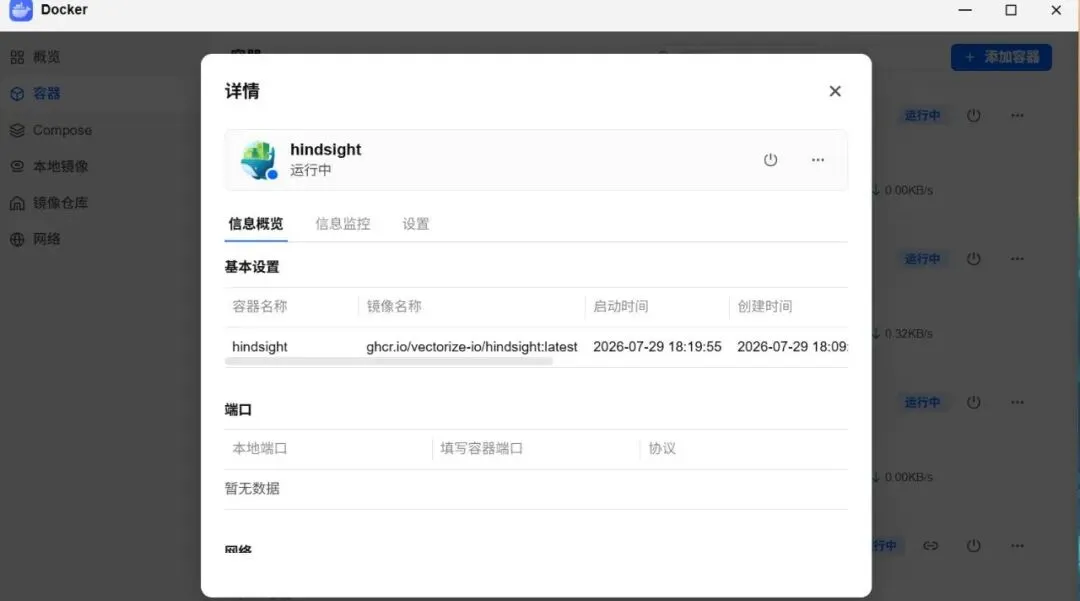Switch to the 信息概览 tab
Screen dimensions: 1080x601
coord(256,224)
